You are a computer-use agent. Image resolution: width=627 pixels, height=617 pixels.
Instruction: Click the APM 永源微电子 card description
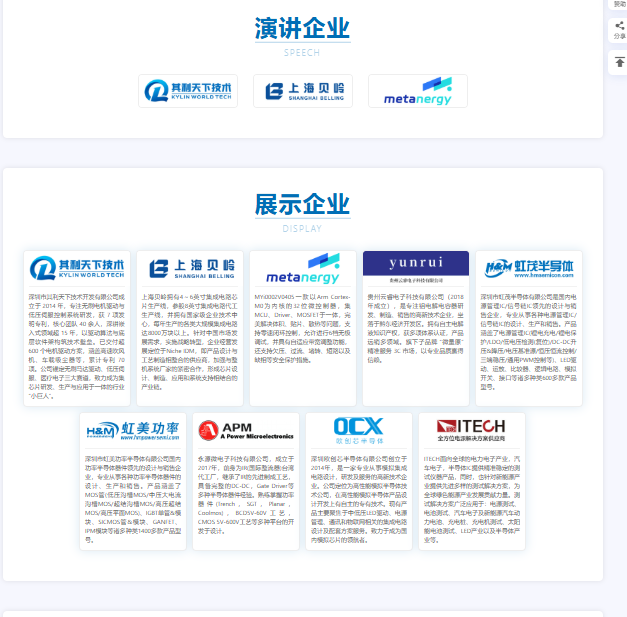[x=246, y=495]
